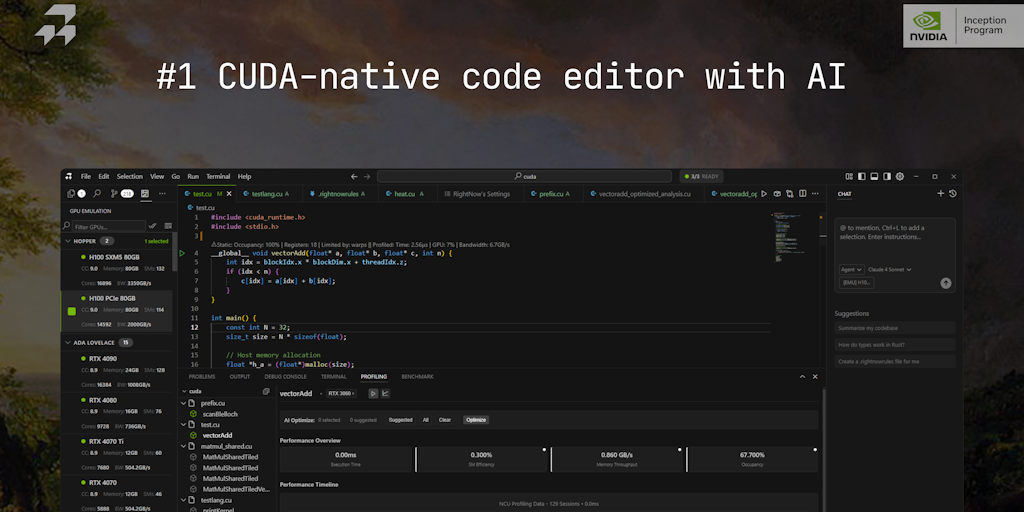Click the Optimize button in AI Optimize bar
This screenshot has height=512, width=1024.
point(476,420)
